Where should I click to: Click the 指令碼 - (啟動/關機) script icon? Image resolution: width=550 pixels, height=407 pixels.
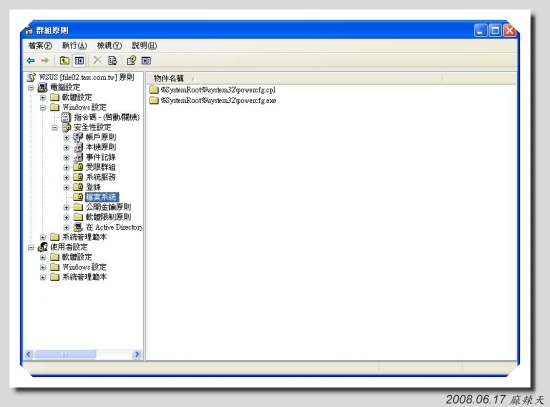(x=66, y=117)
